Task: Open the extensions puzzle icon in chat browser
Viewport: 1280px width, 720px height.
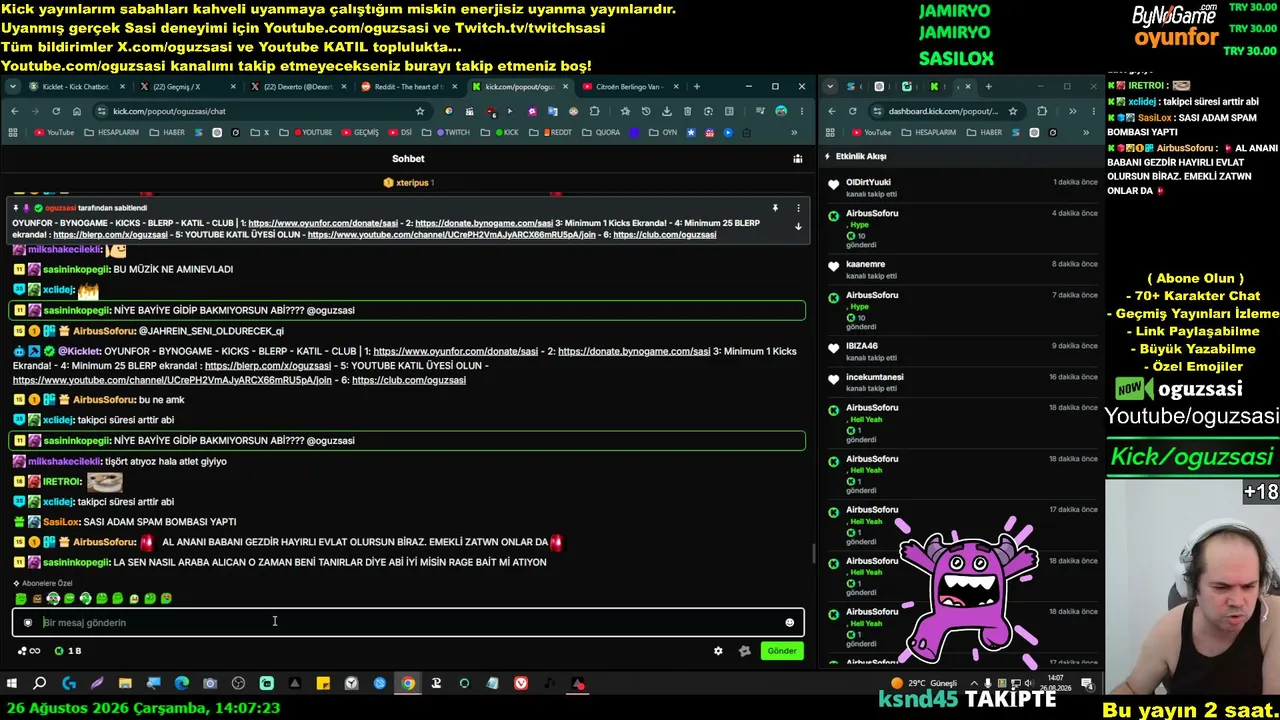Action: 595,111
